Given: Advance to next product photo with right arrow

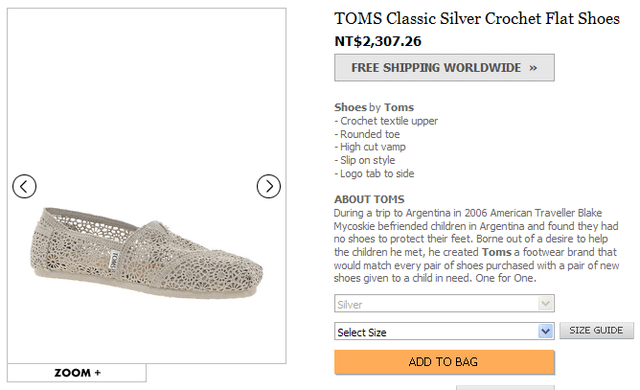Looking at the screenshot, I should tap(269, 186).
